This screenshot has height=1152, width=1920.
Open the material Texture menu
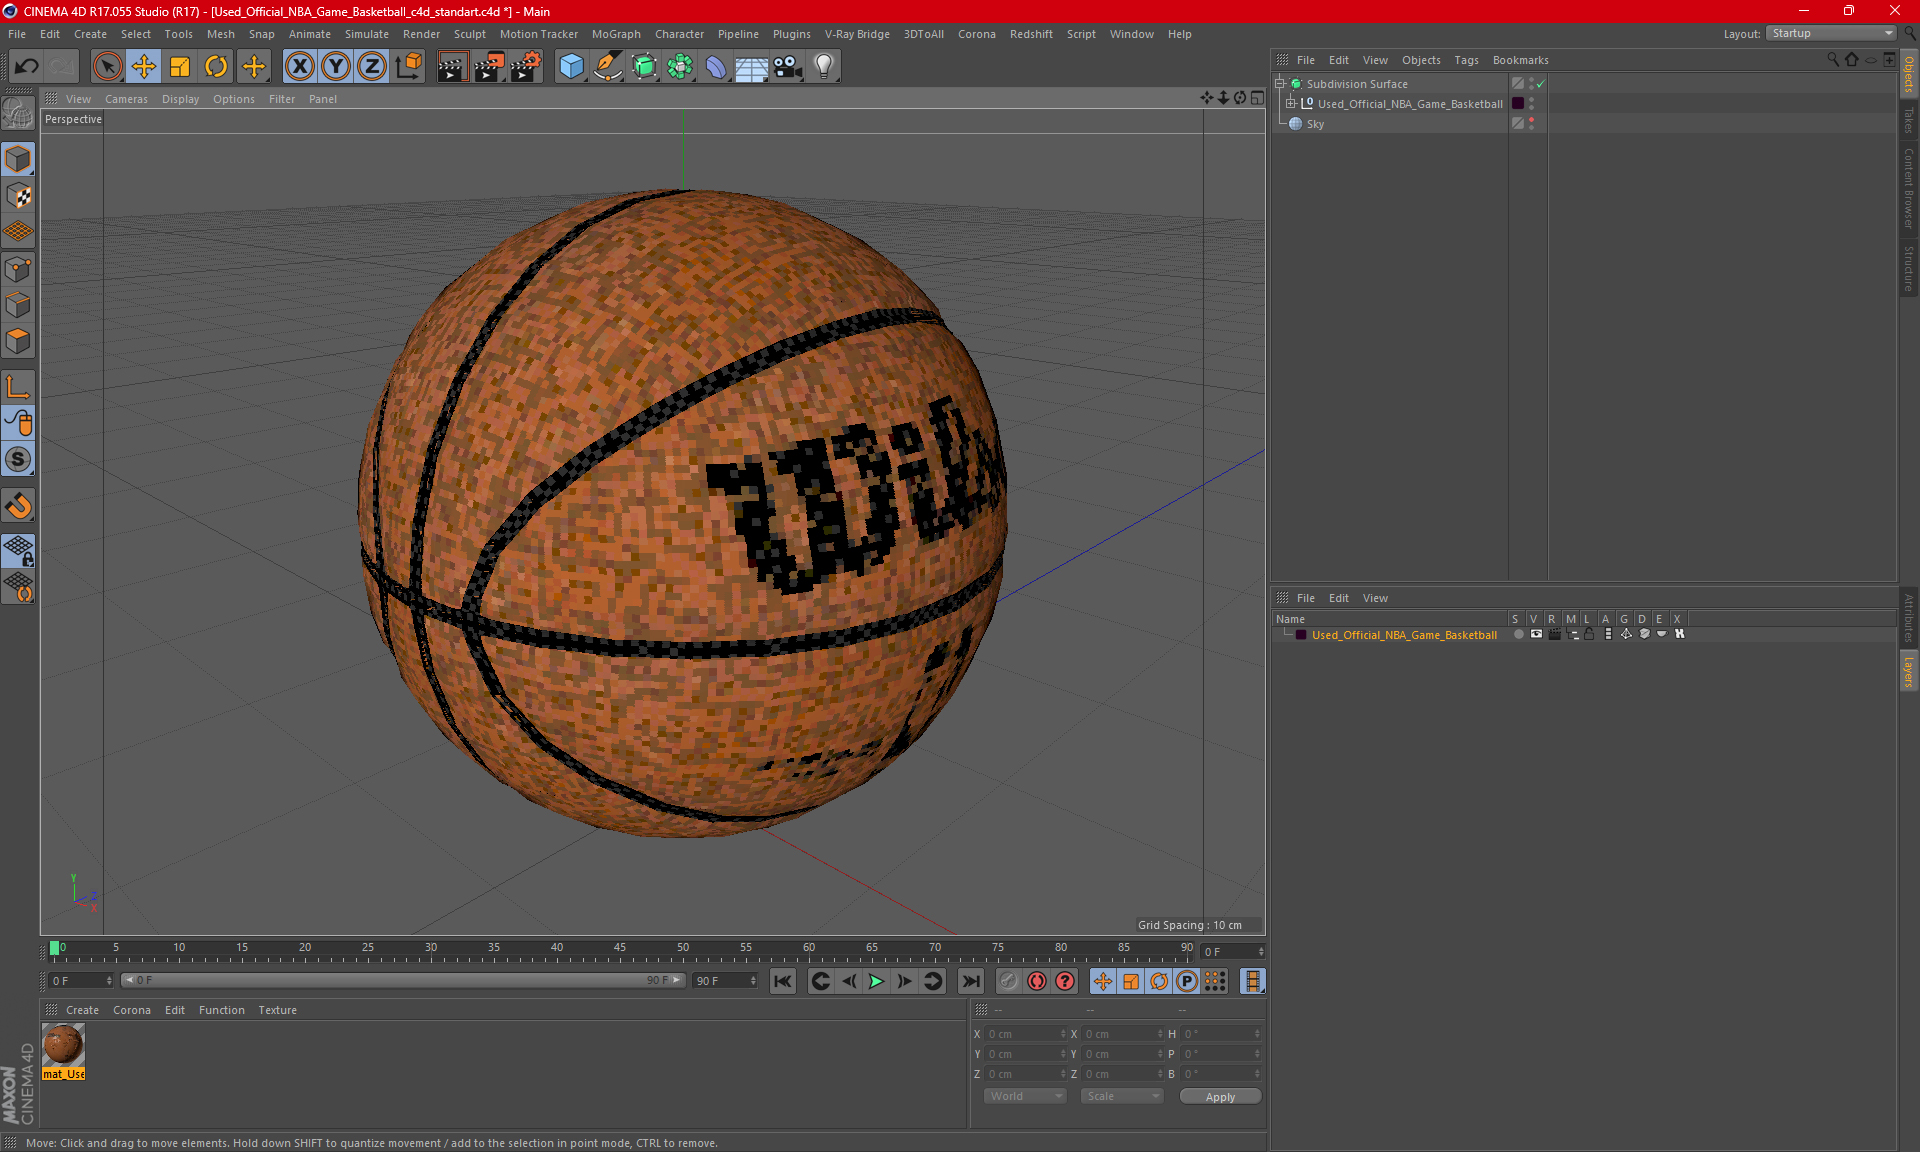click(x=277, y=1010)
